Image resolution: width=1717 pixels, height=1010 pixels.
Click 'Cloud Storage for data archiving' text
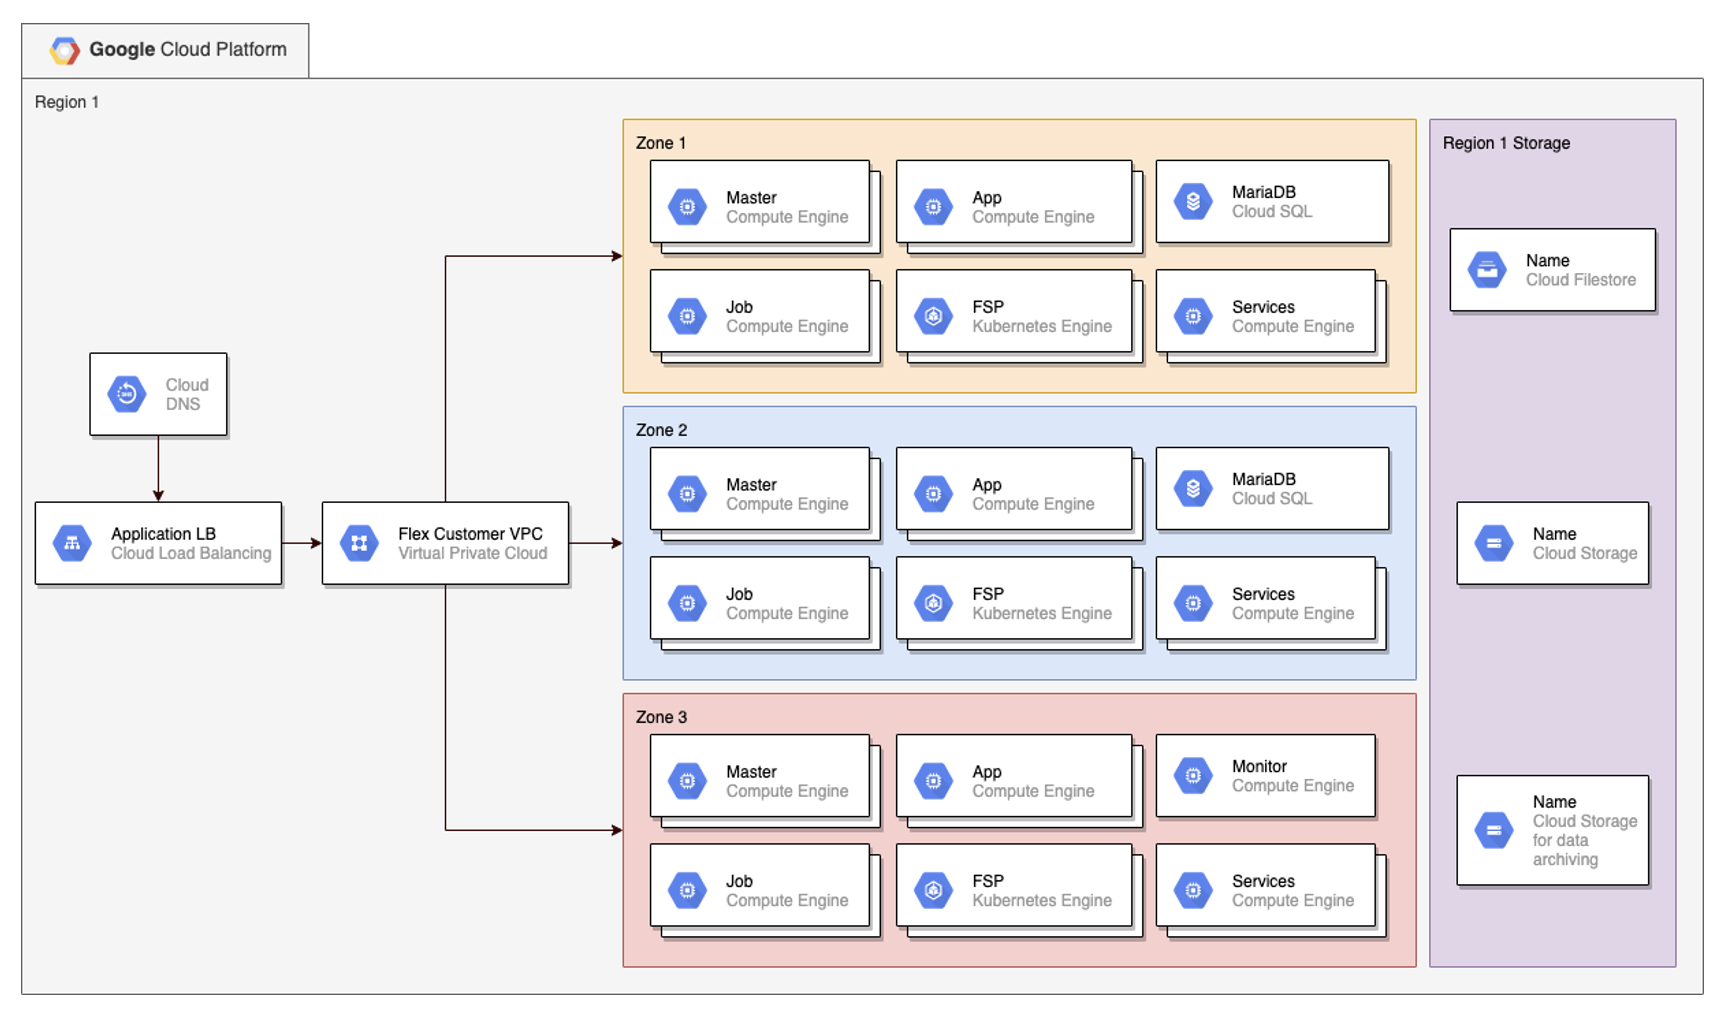click(1585, 840)
